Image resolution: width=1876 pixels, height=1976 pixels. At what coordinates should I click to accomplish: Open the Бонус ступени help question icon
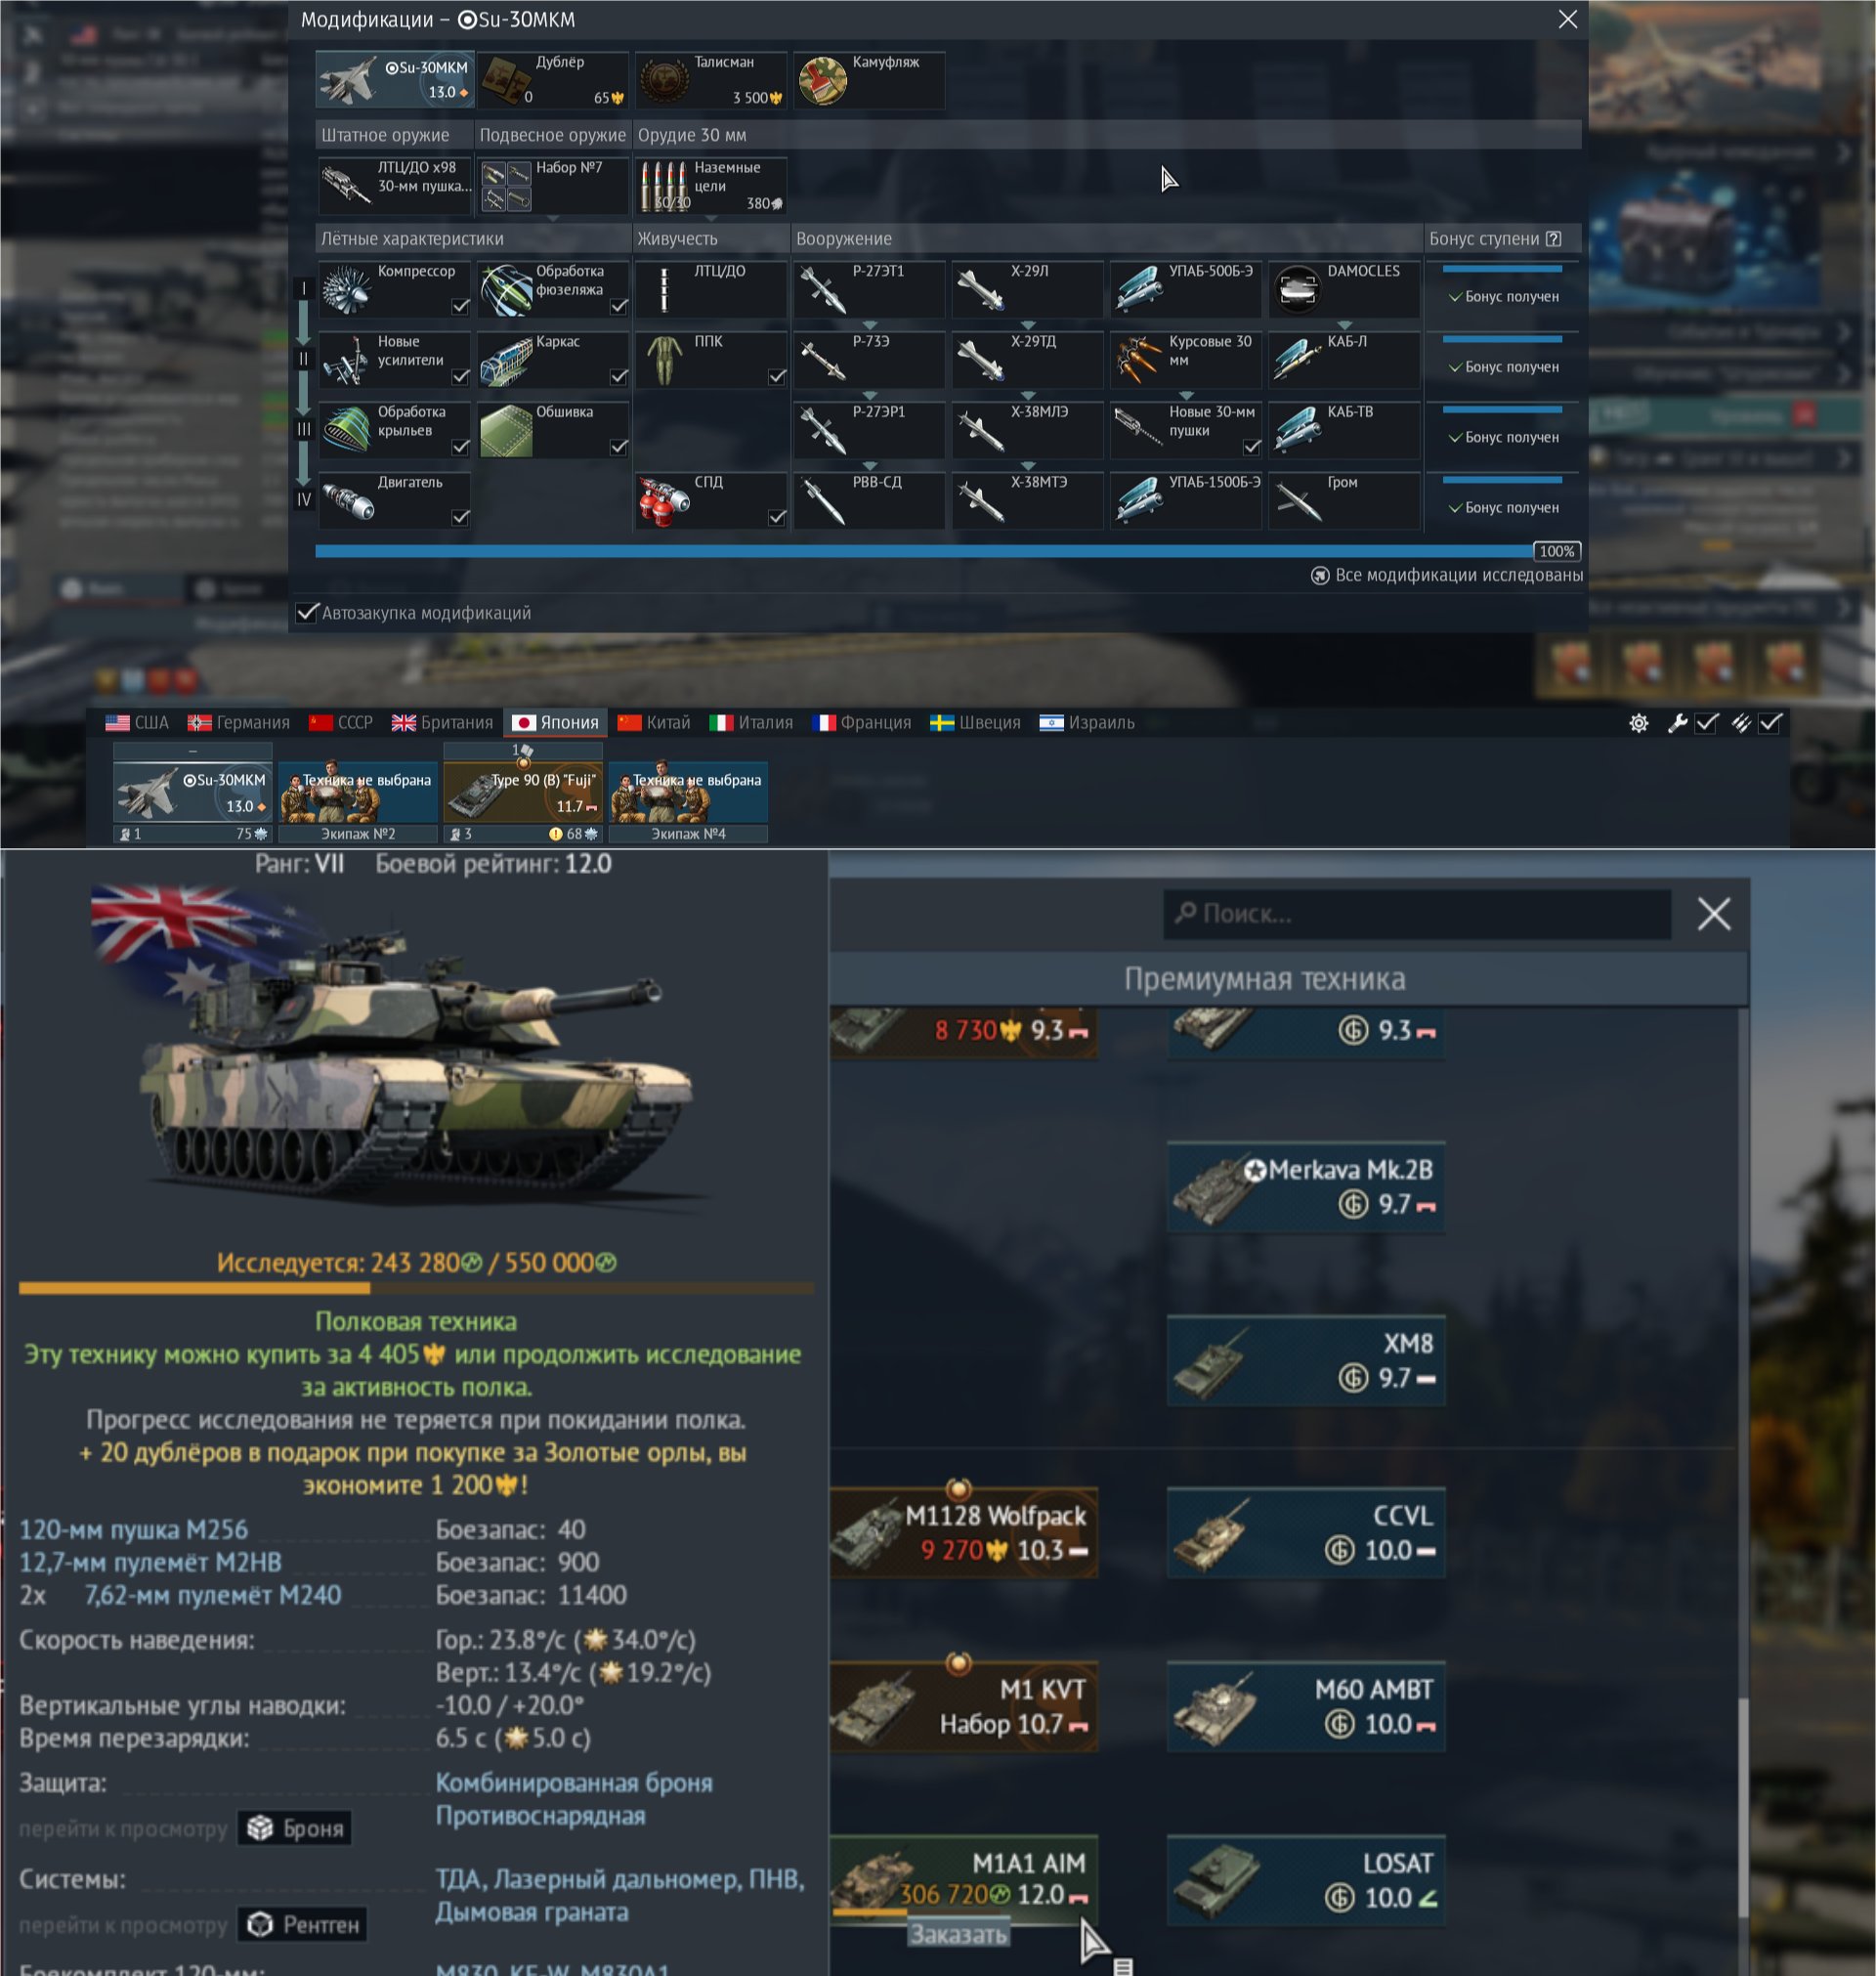[1553, 239]
